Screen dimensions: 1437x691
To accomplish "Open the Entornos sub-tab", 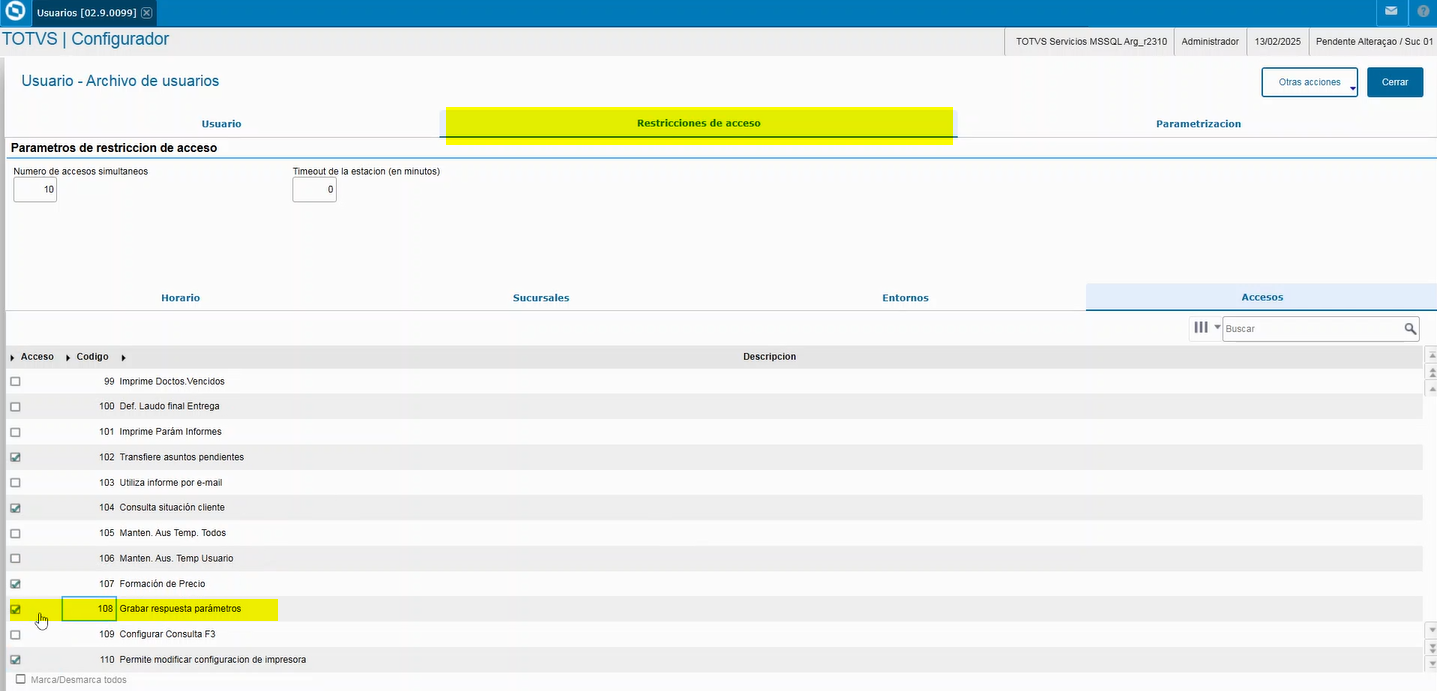I will (x=905, y=298).
